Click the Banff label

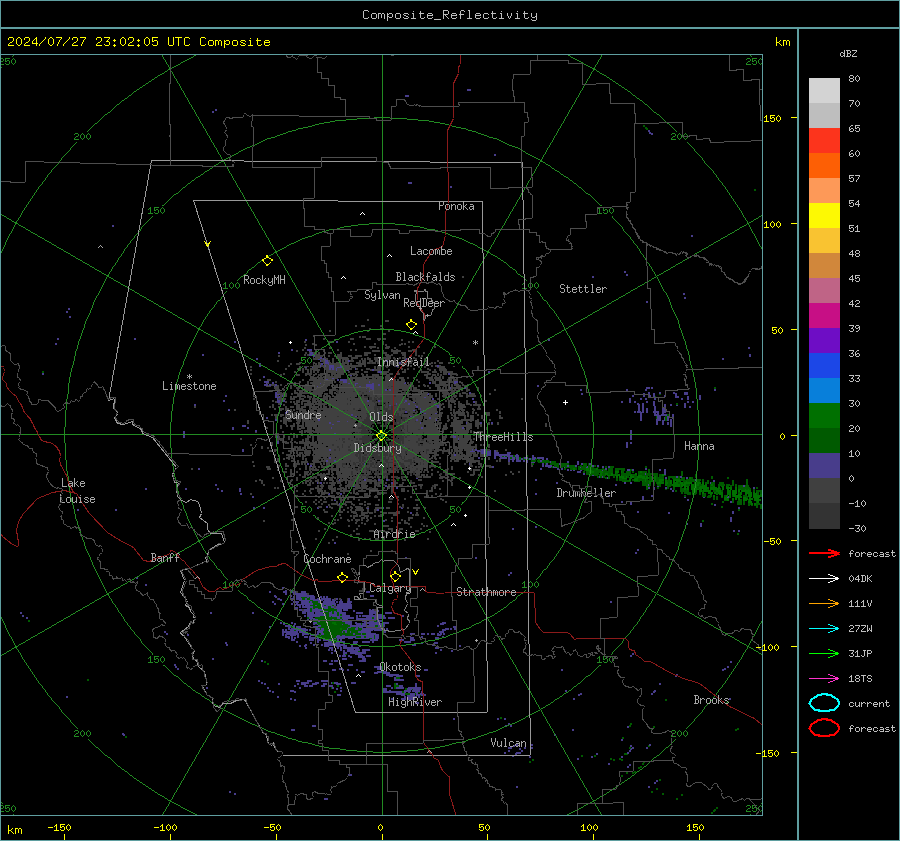pos(165,558)
